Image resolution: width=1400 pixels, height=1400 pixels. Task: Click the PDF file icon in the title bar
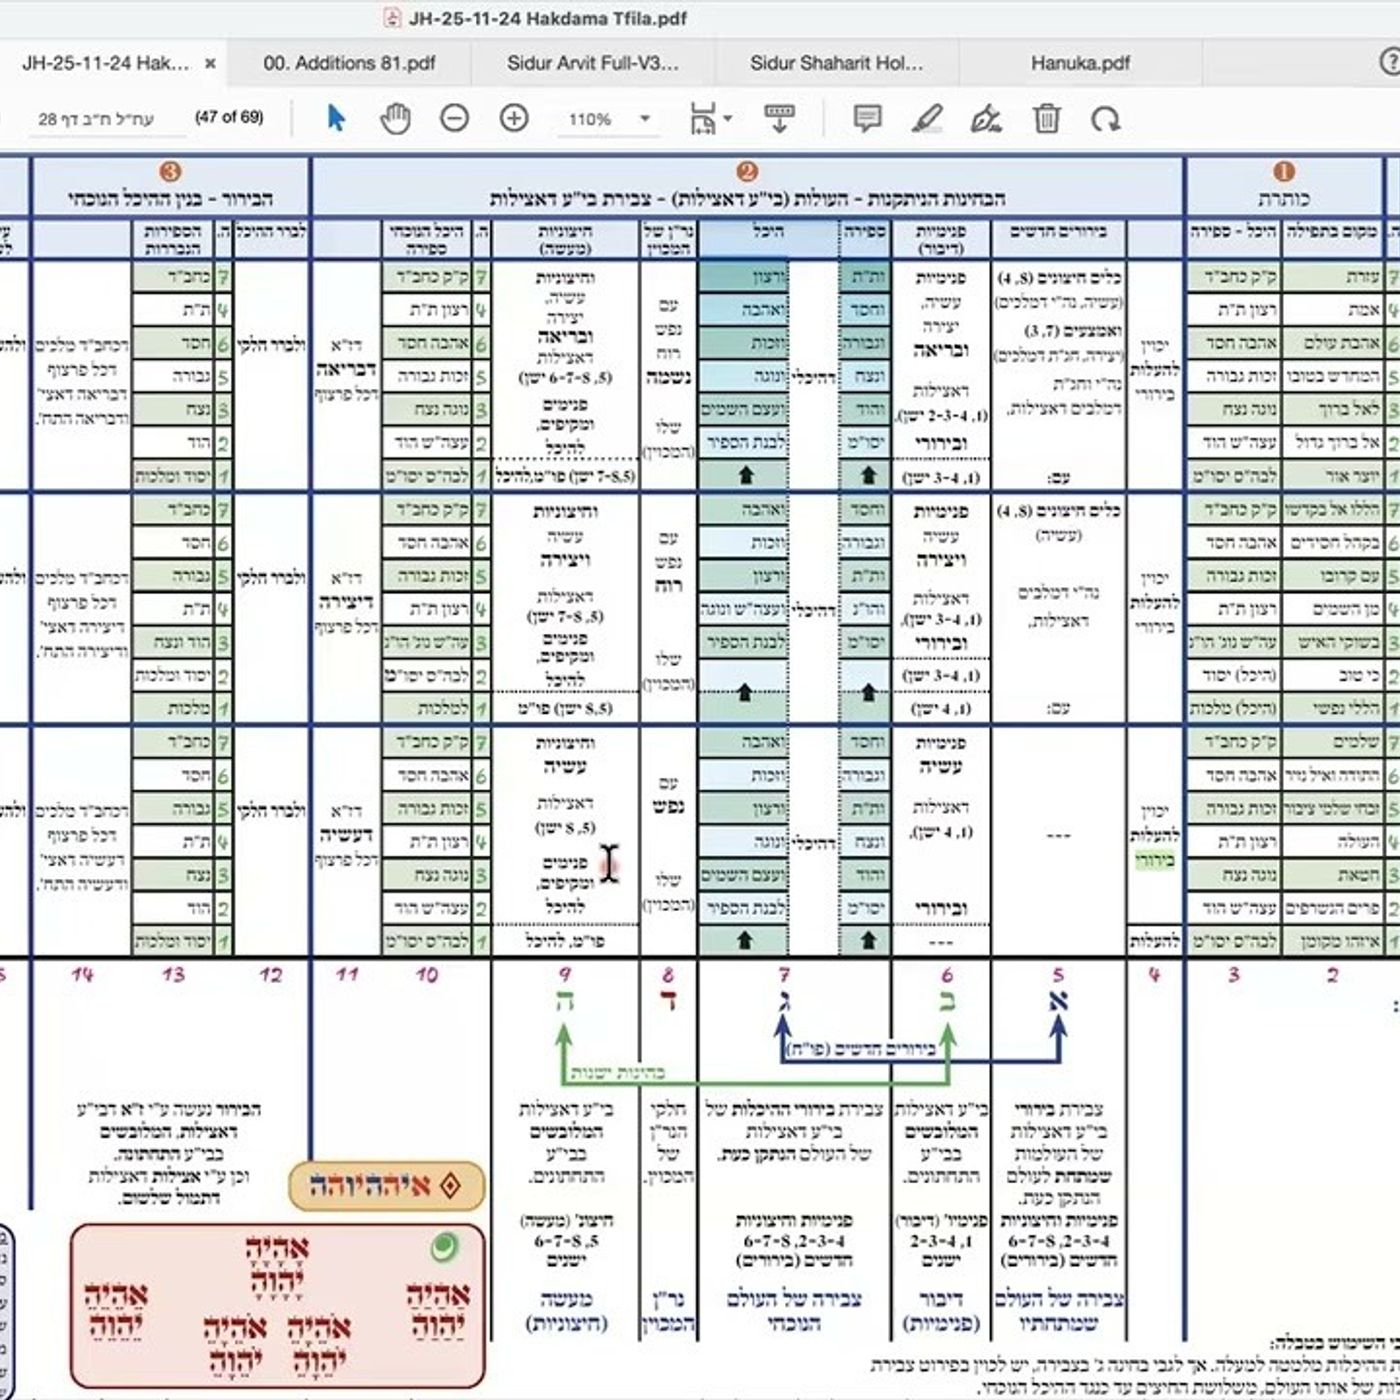point(392,18)
